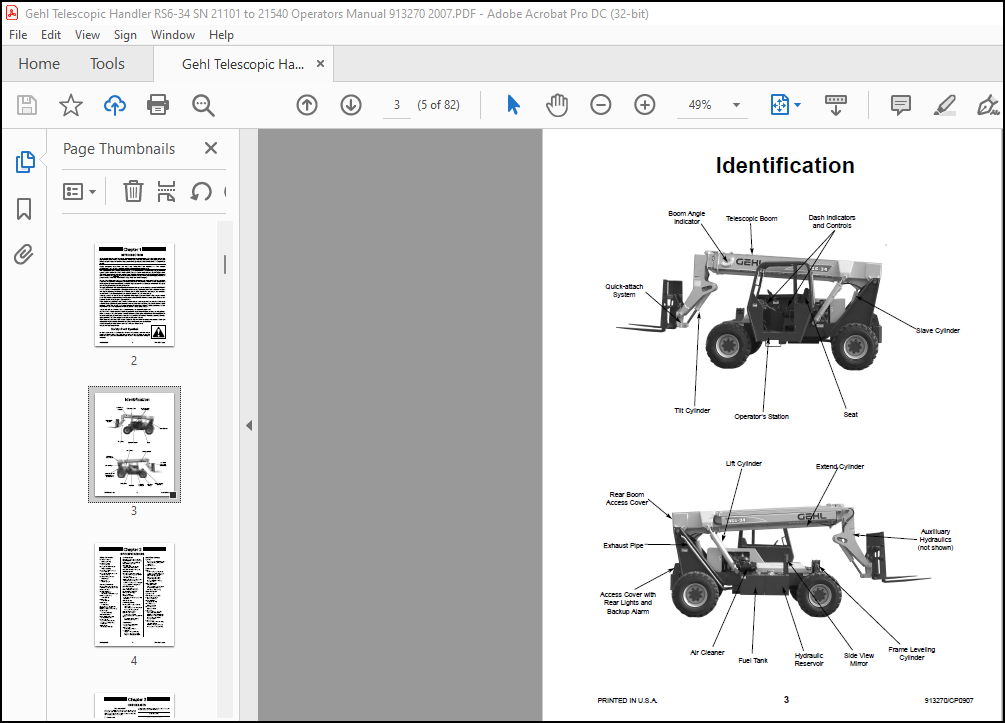Add a sticky note comment
The image size is (1005, 723).
click(901, 104)
